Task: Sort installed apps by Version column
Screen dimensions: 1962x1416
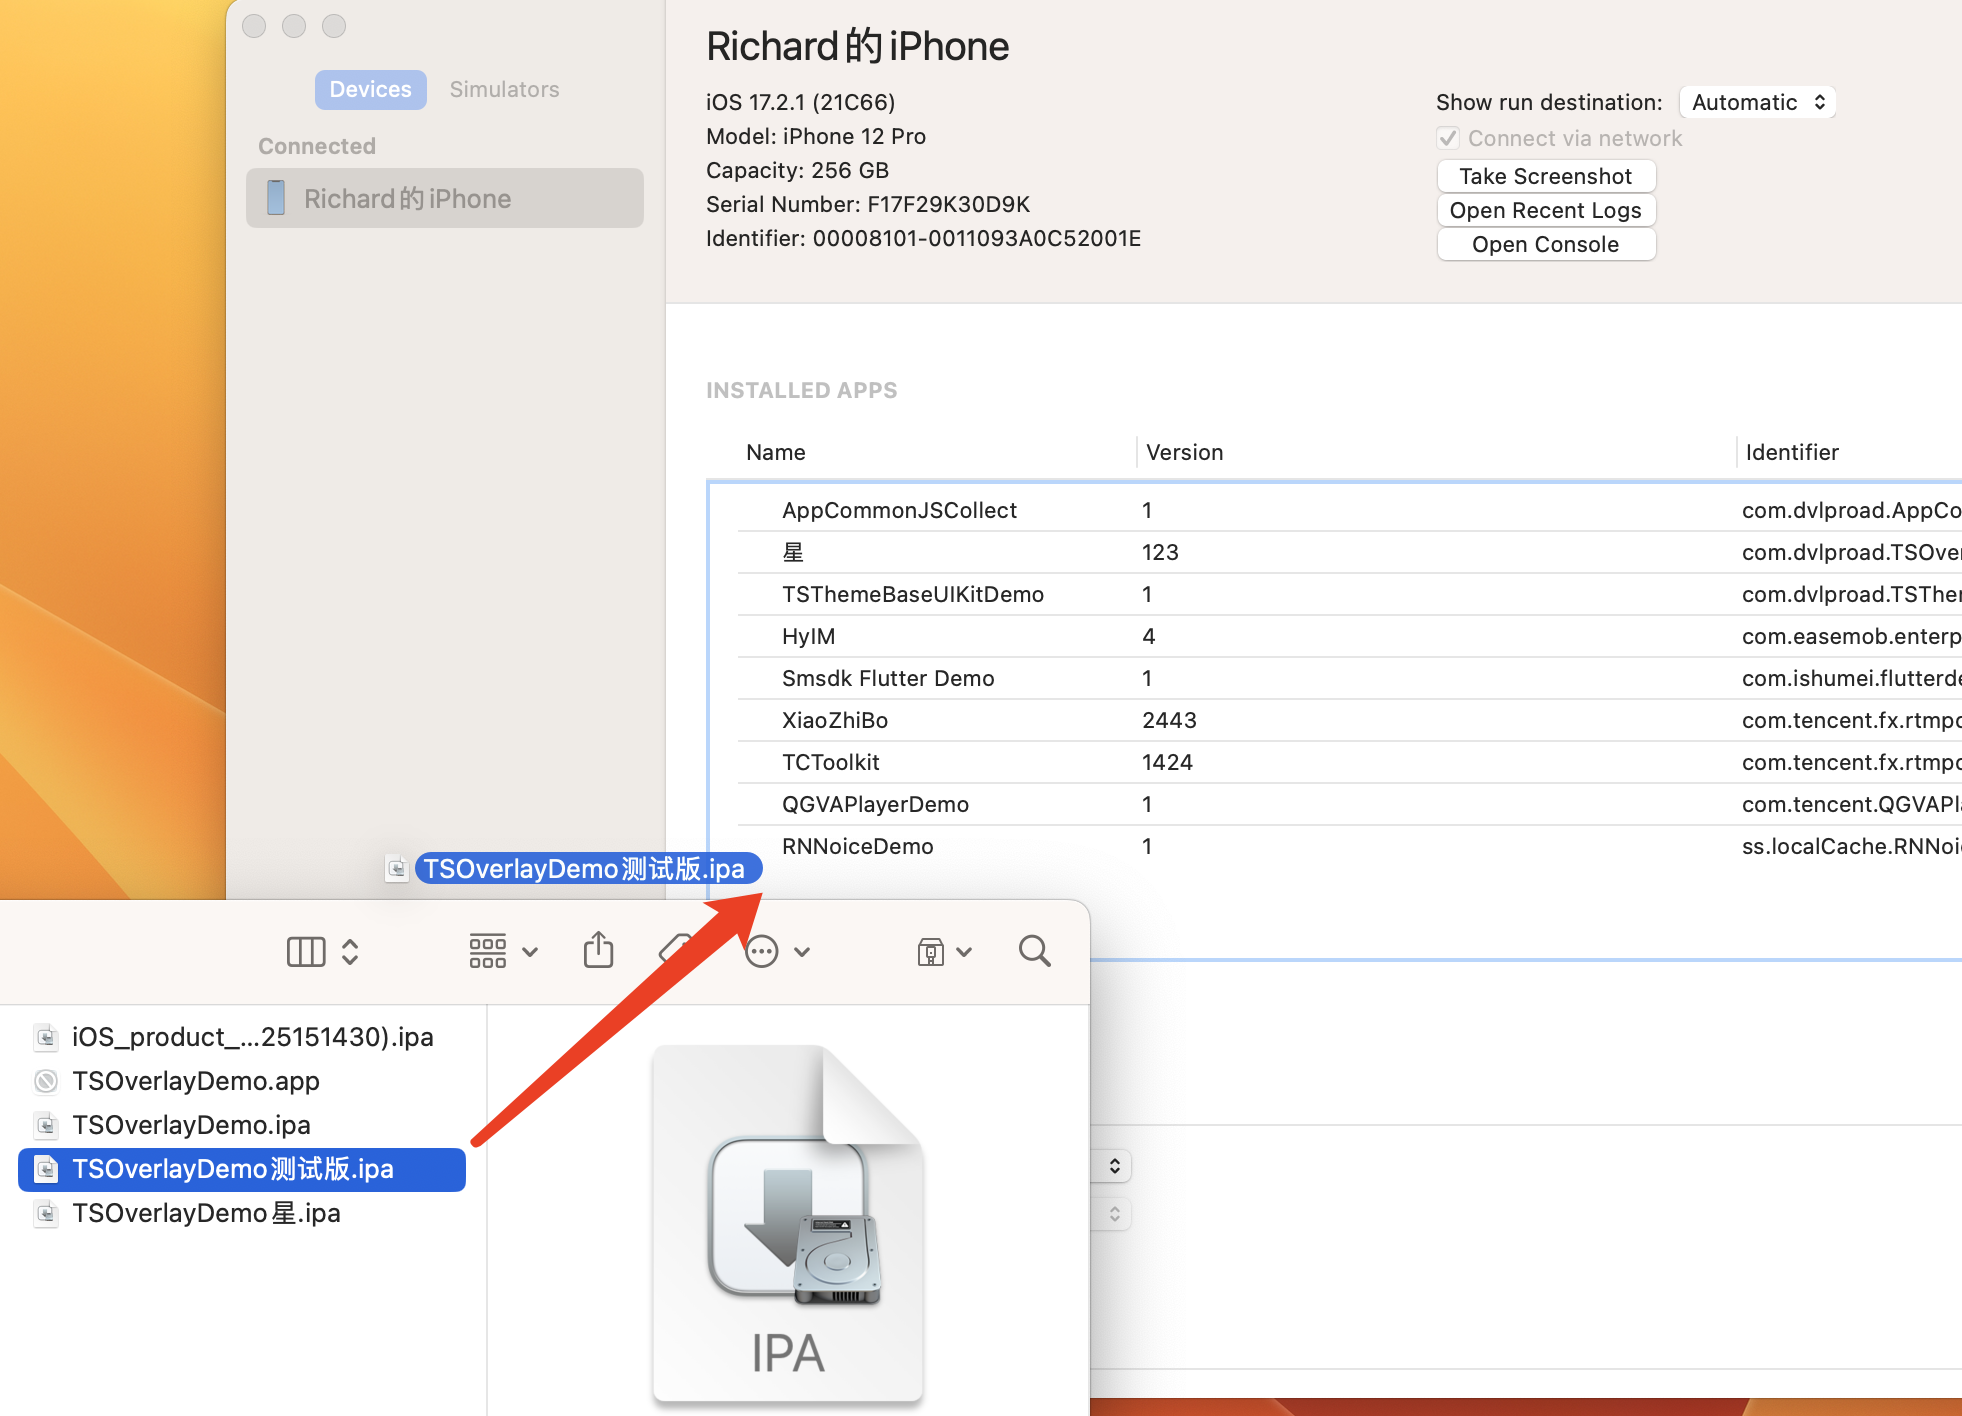Action: point(1184,452)
